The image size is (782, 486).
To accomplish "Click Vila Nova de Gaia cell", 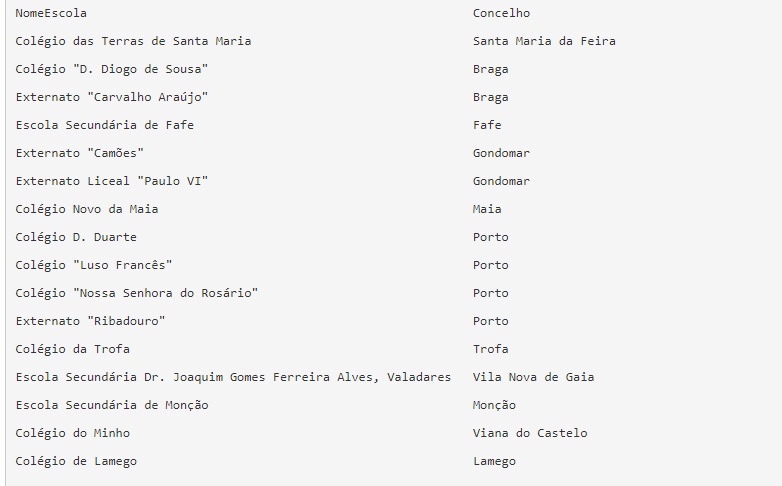I will pyautogui.click(x=534, y=377).
